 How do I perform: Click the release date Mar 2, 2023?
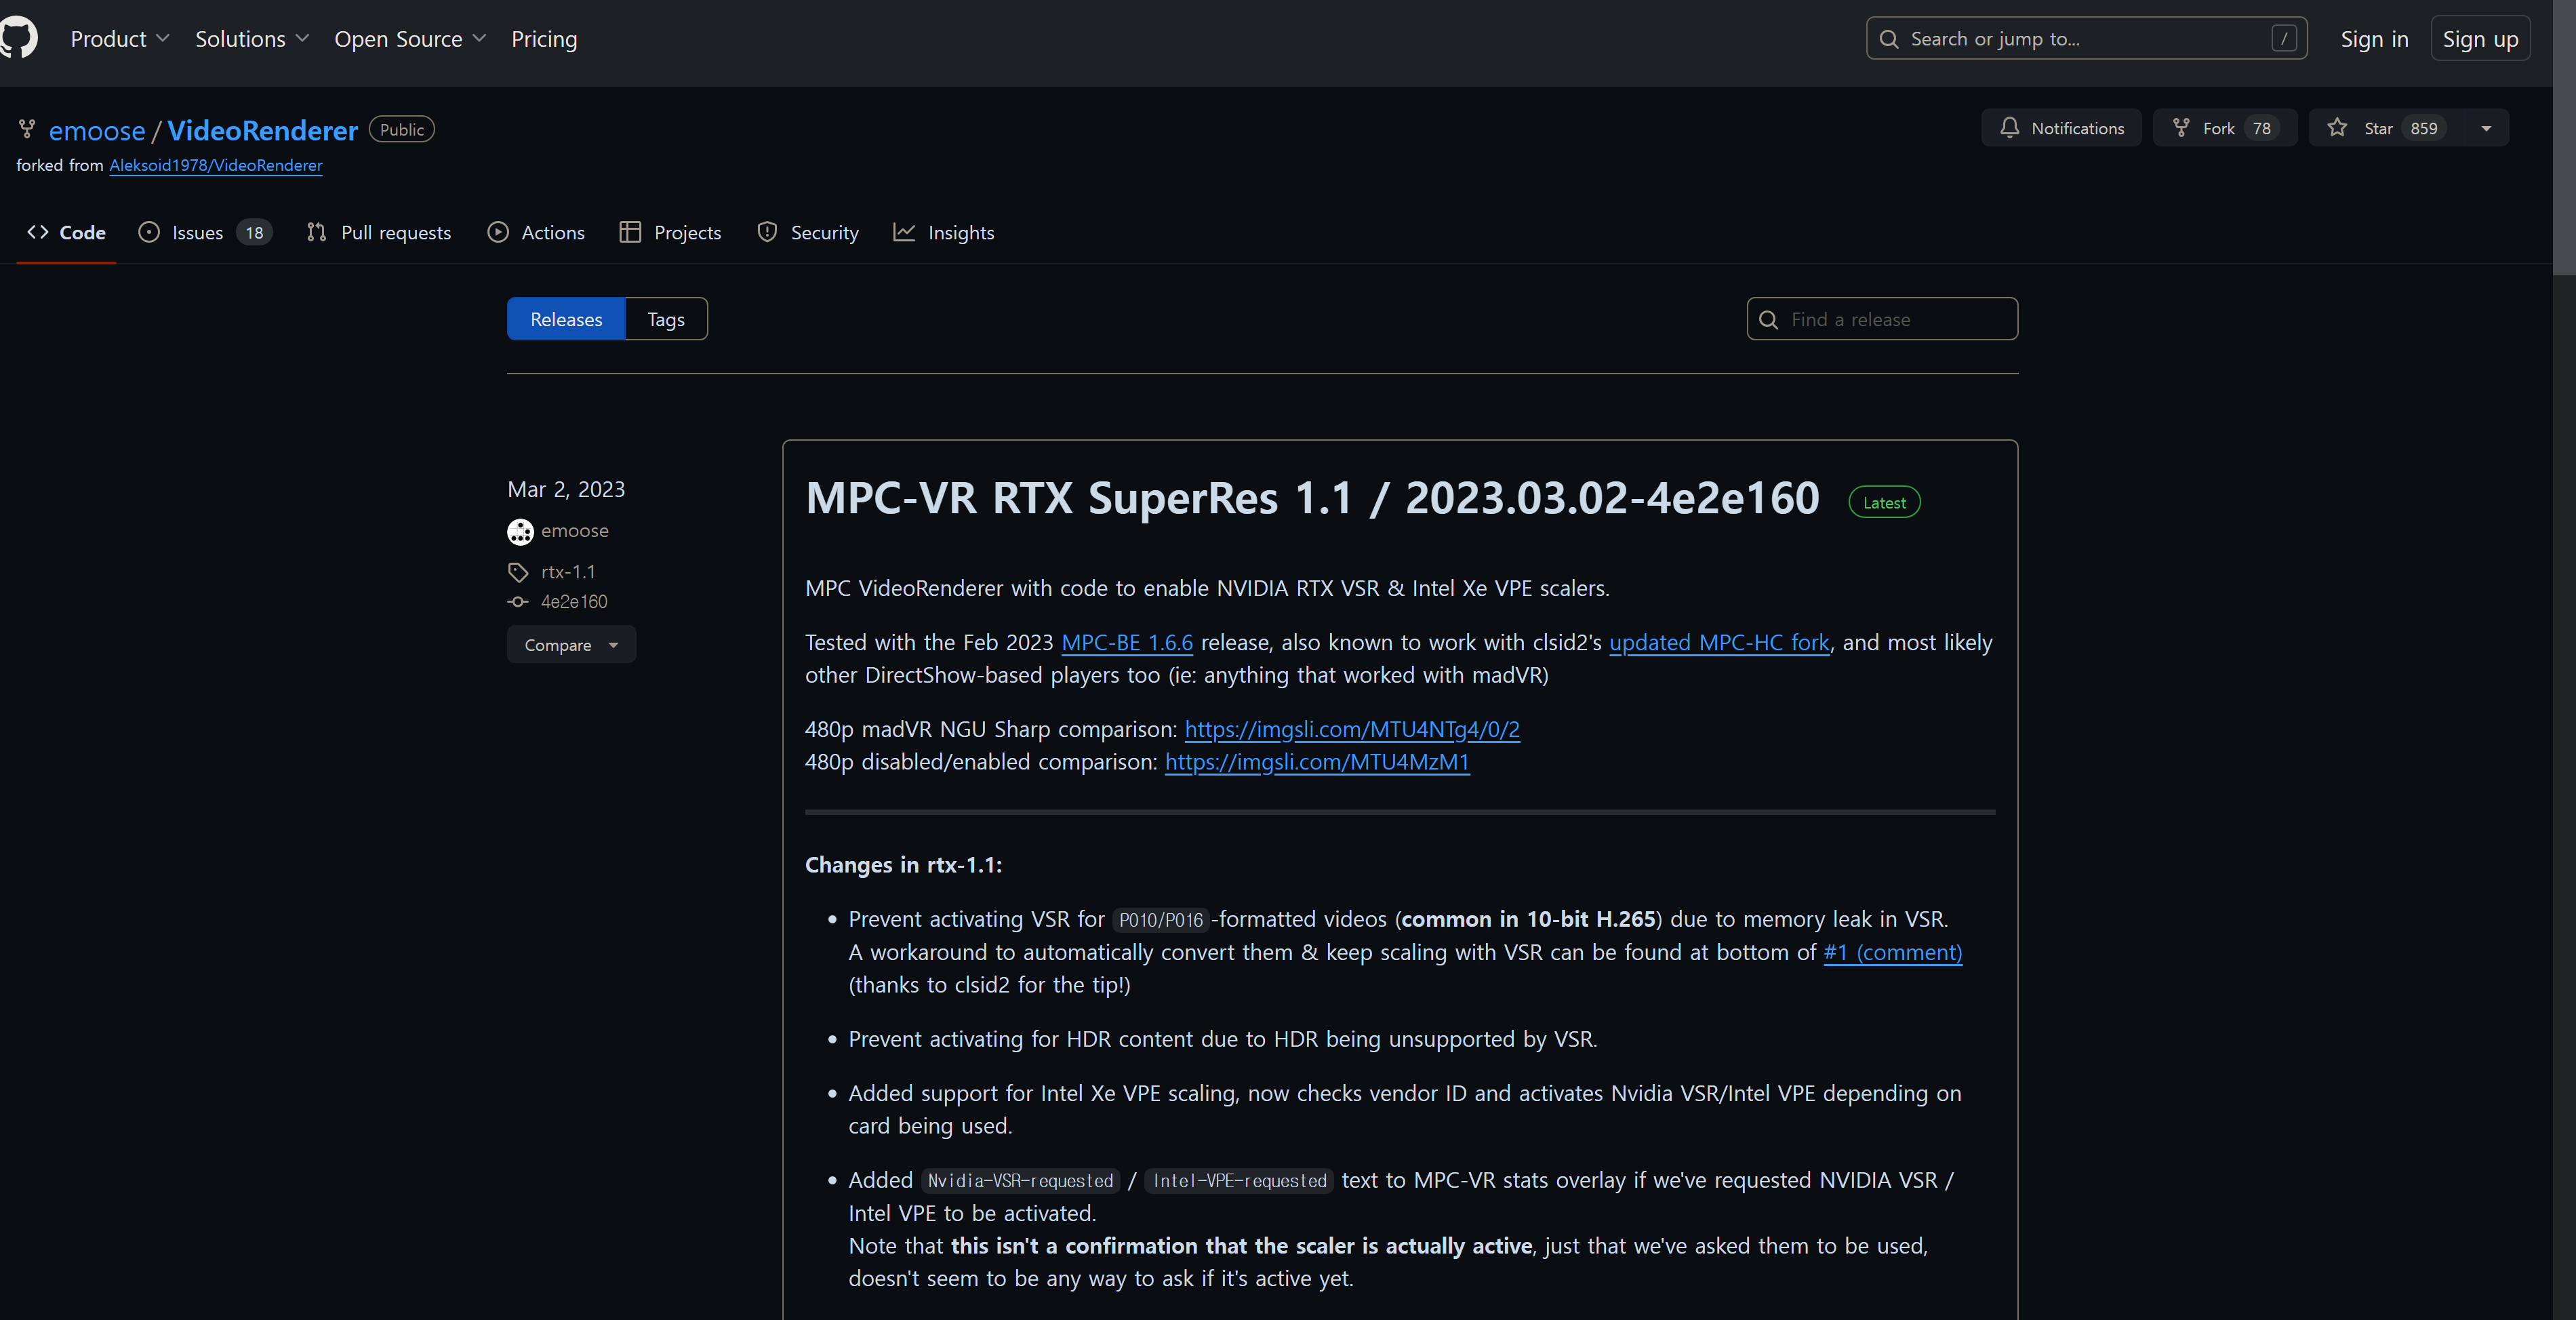click(x=566, y=489)
